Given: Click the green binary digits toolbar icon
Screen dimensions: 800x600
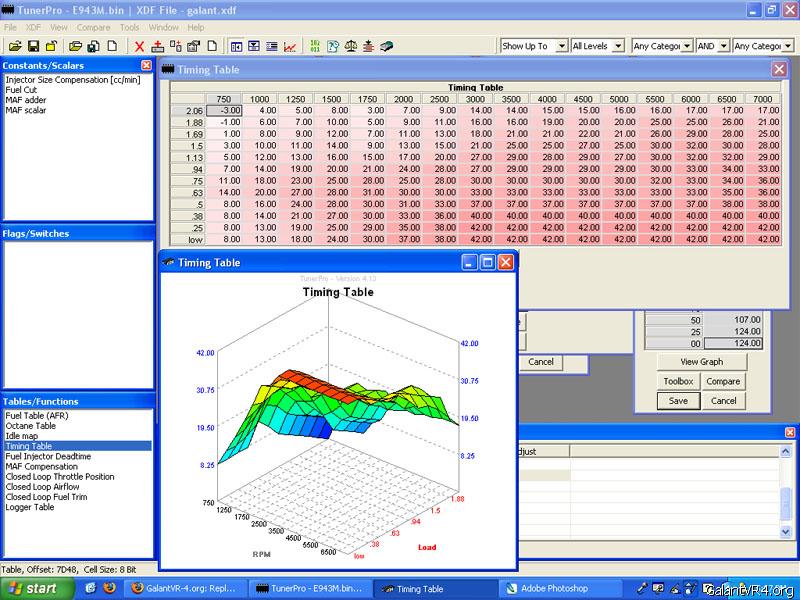Looking at the screenshot, I should (316, 46).
